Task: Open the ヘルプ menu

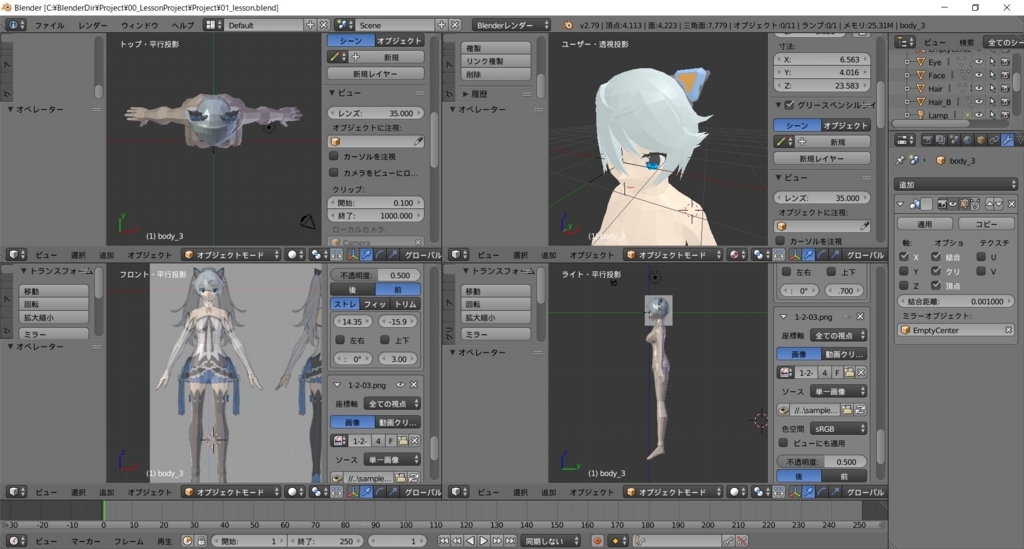Action: point(183,25)
